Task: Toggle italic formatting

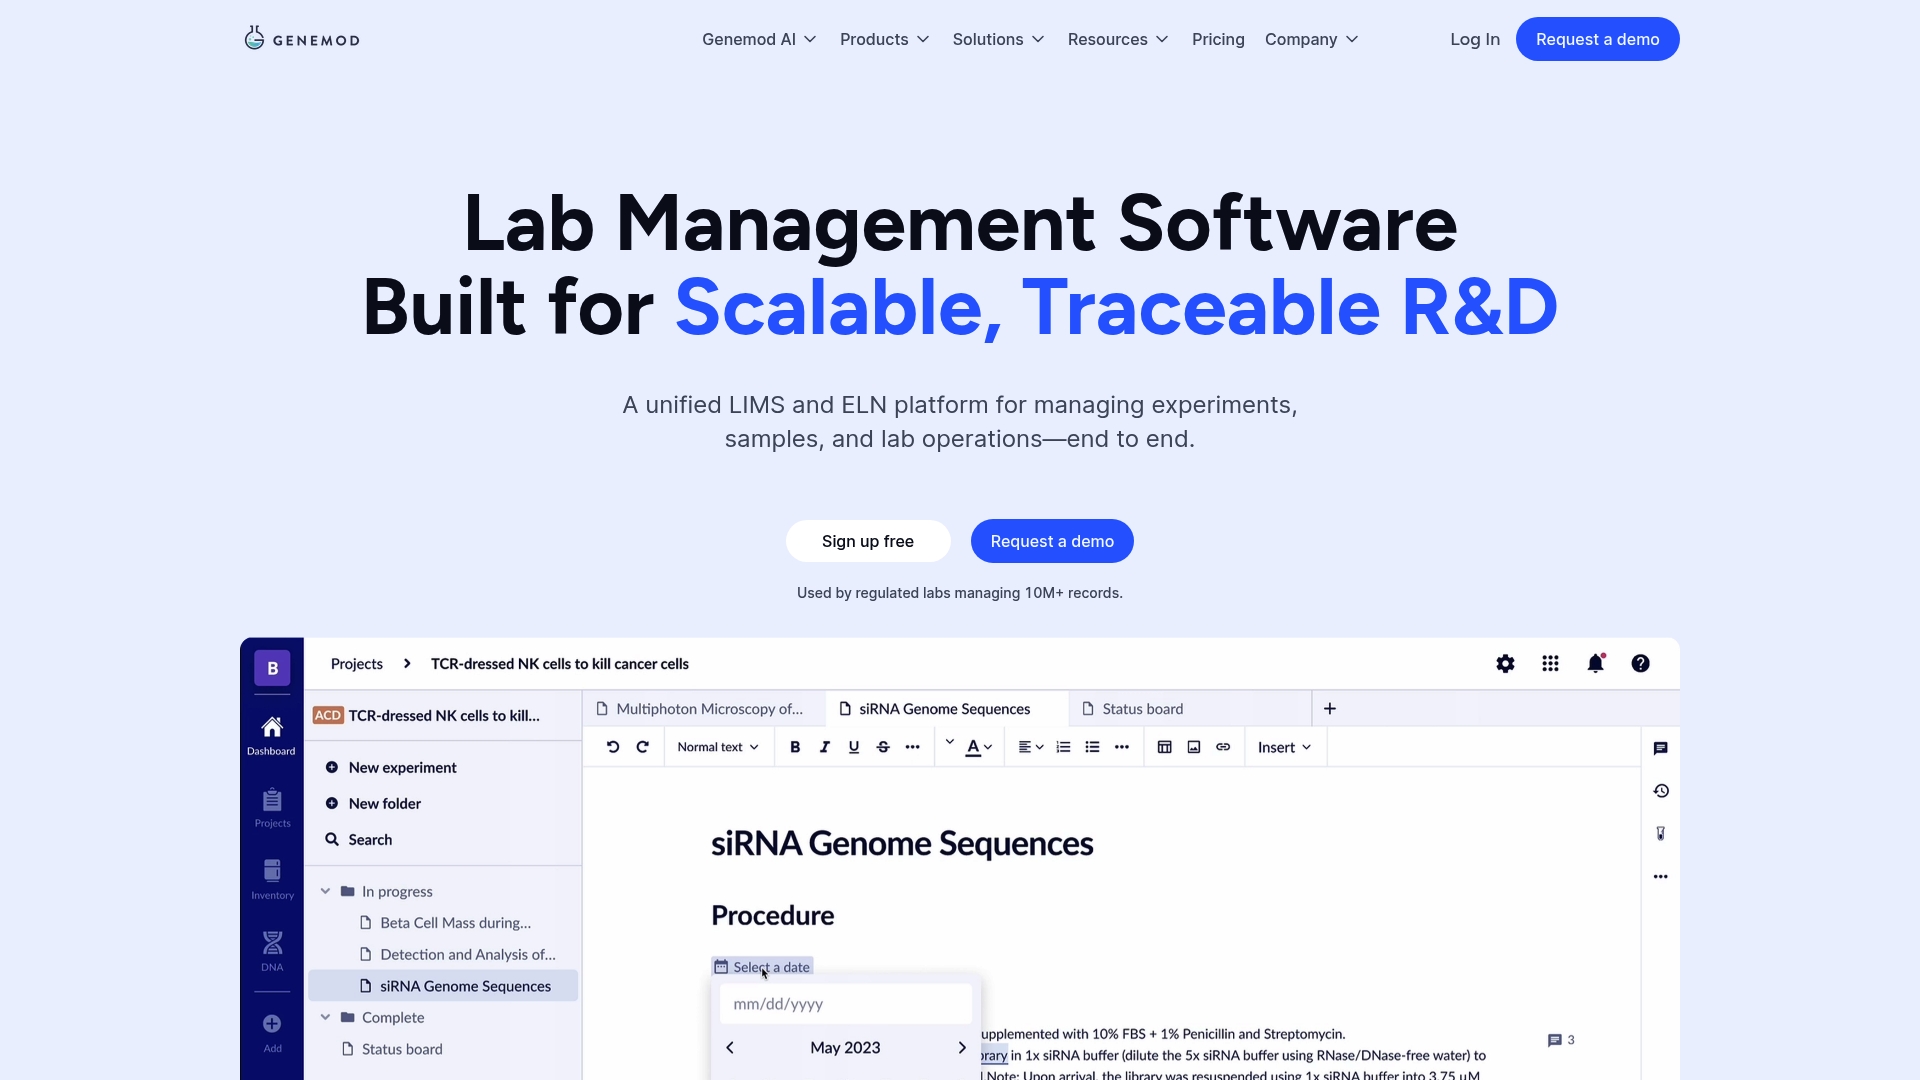Action: click(x=824, y=747)
